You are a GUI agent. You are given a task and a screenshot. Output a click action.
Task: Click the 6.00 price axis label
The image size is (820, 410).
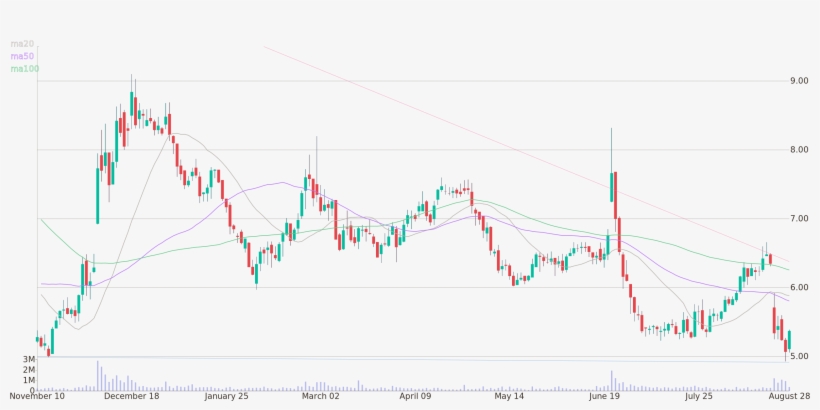click(799, 287)
